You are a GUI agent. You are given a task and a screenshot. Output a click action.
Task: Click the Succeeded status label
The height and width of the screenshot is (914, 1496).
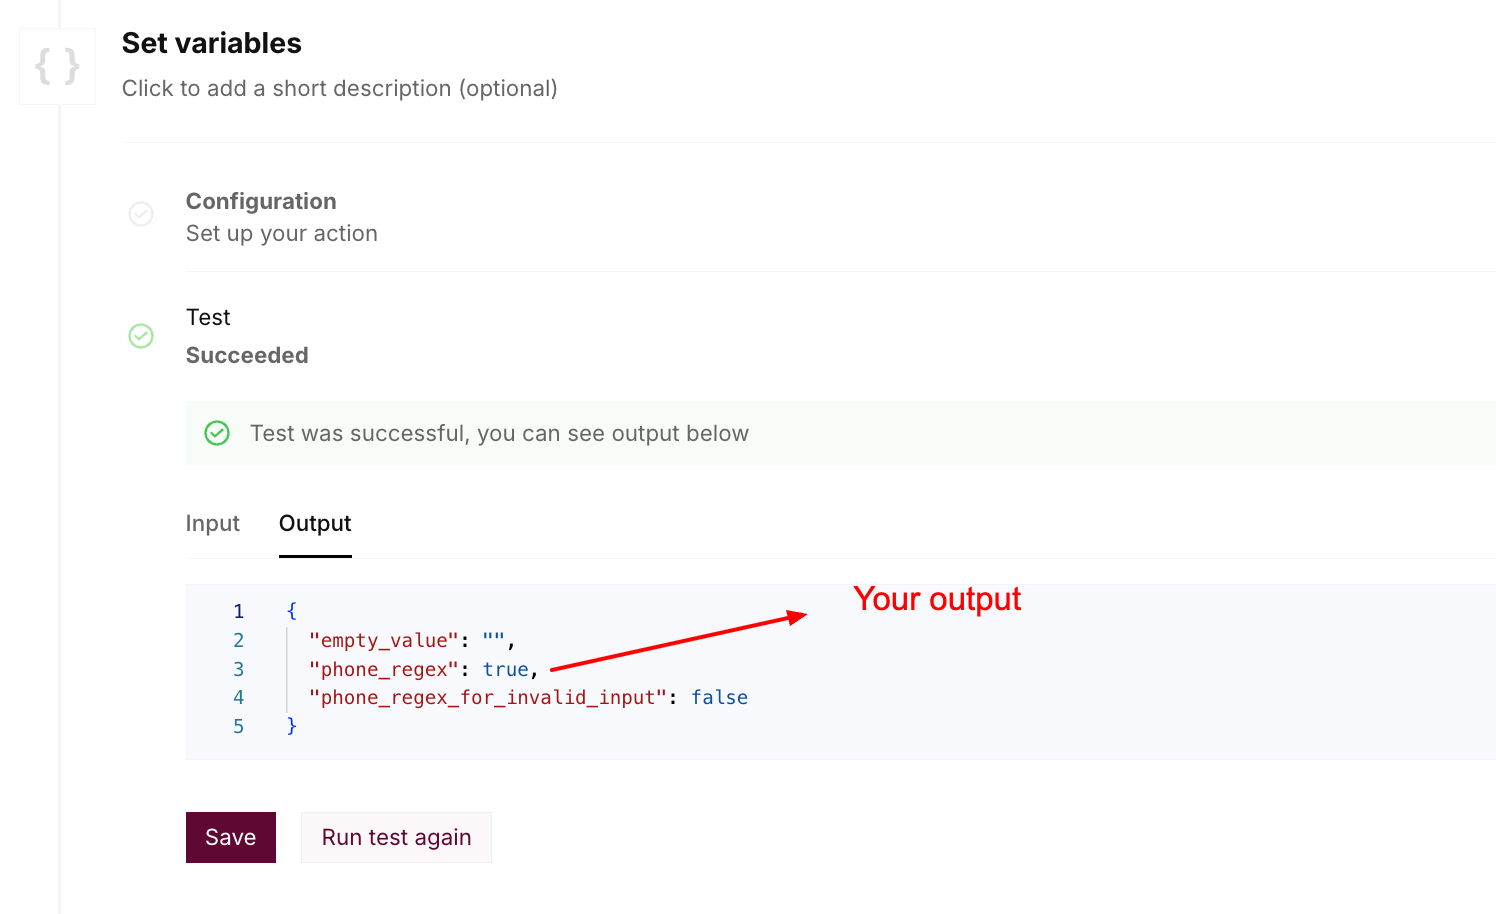tap(247, 355)
